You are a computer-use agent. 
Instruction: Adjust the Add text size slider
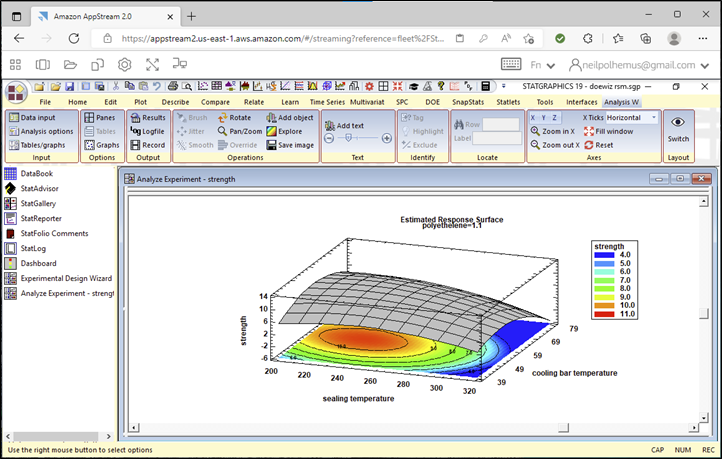click(349, 139)
